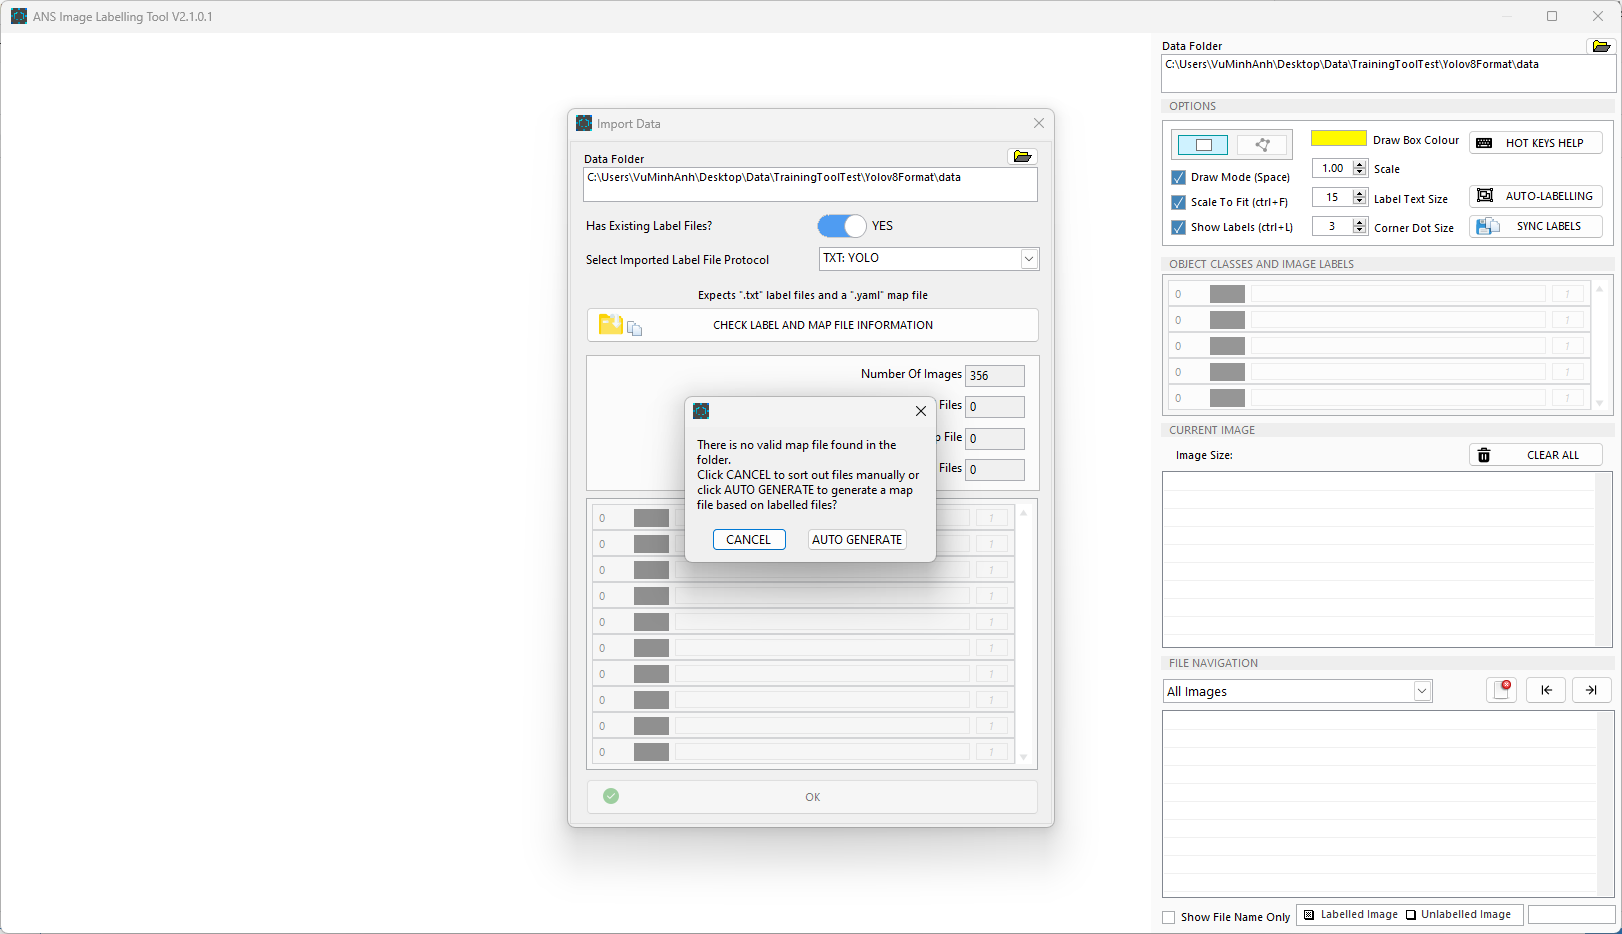This screenshot has height=934, width=1622.
Task: Click the delete file icon in File Navigation
Action: point(1501,690)
